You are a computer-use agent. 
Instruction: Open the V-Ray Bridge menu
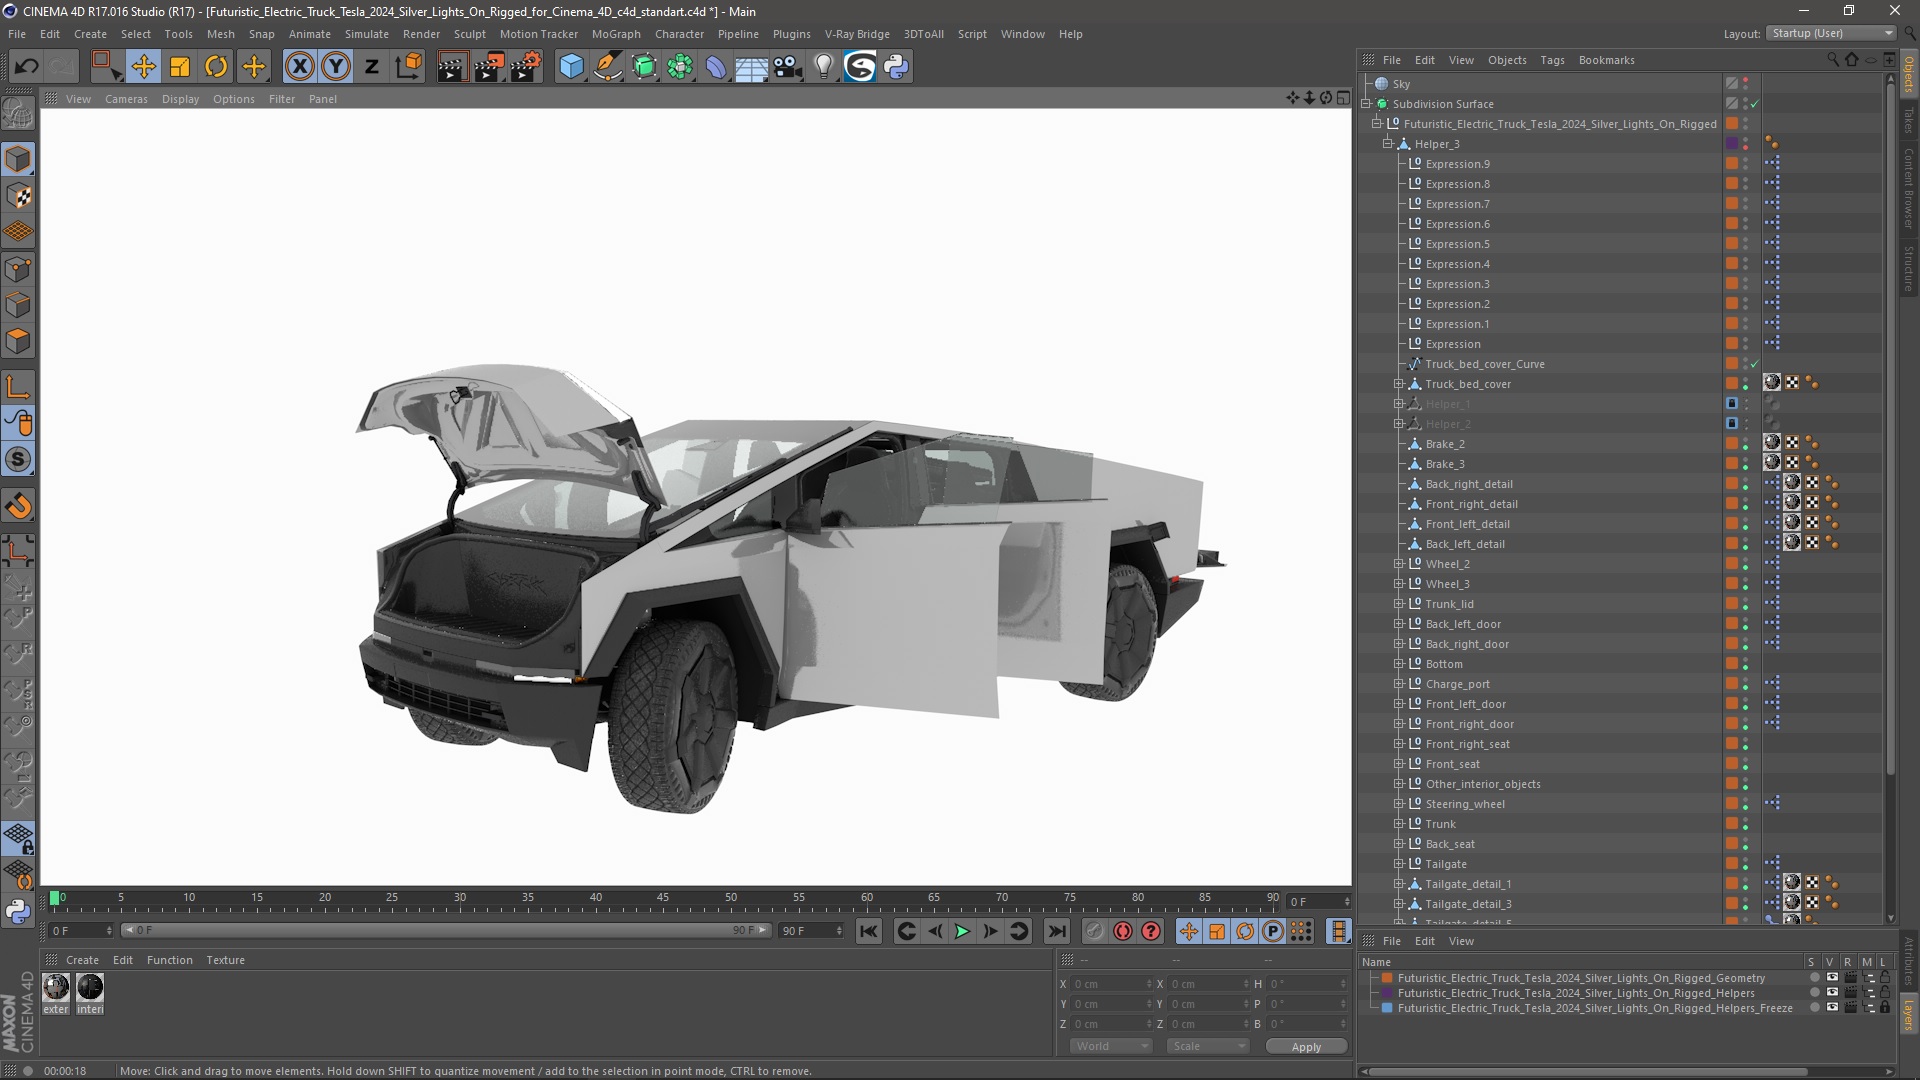[857, 34]
